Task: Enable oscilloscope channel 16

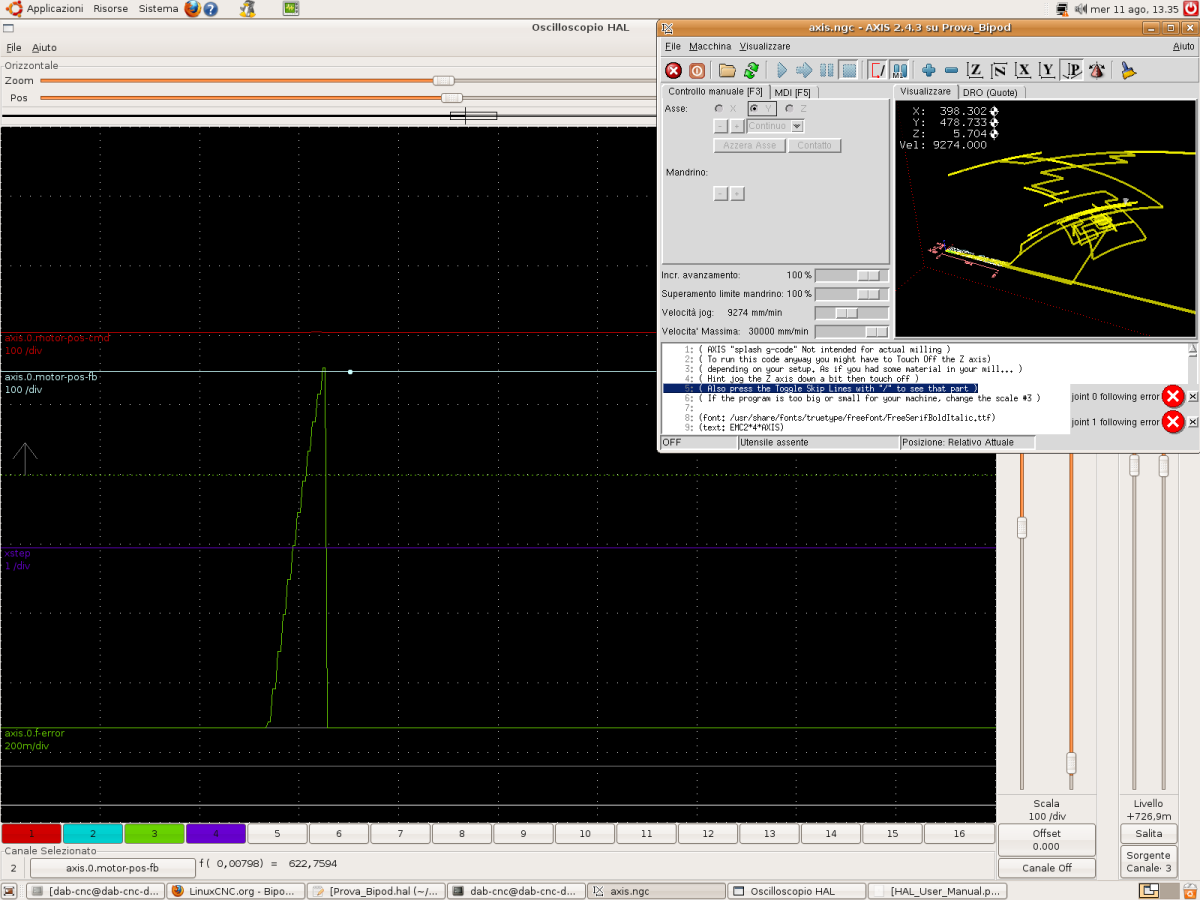Action: point(959,833)
